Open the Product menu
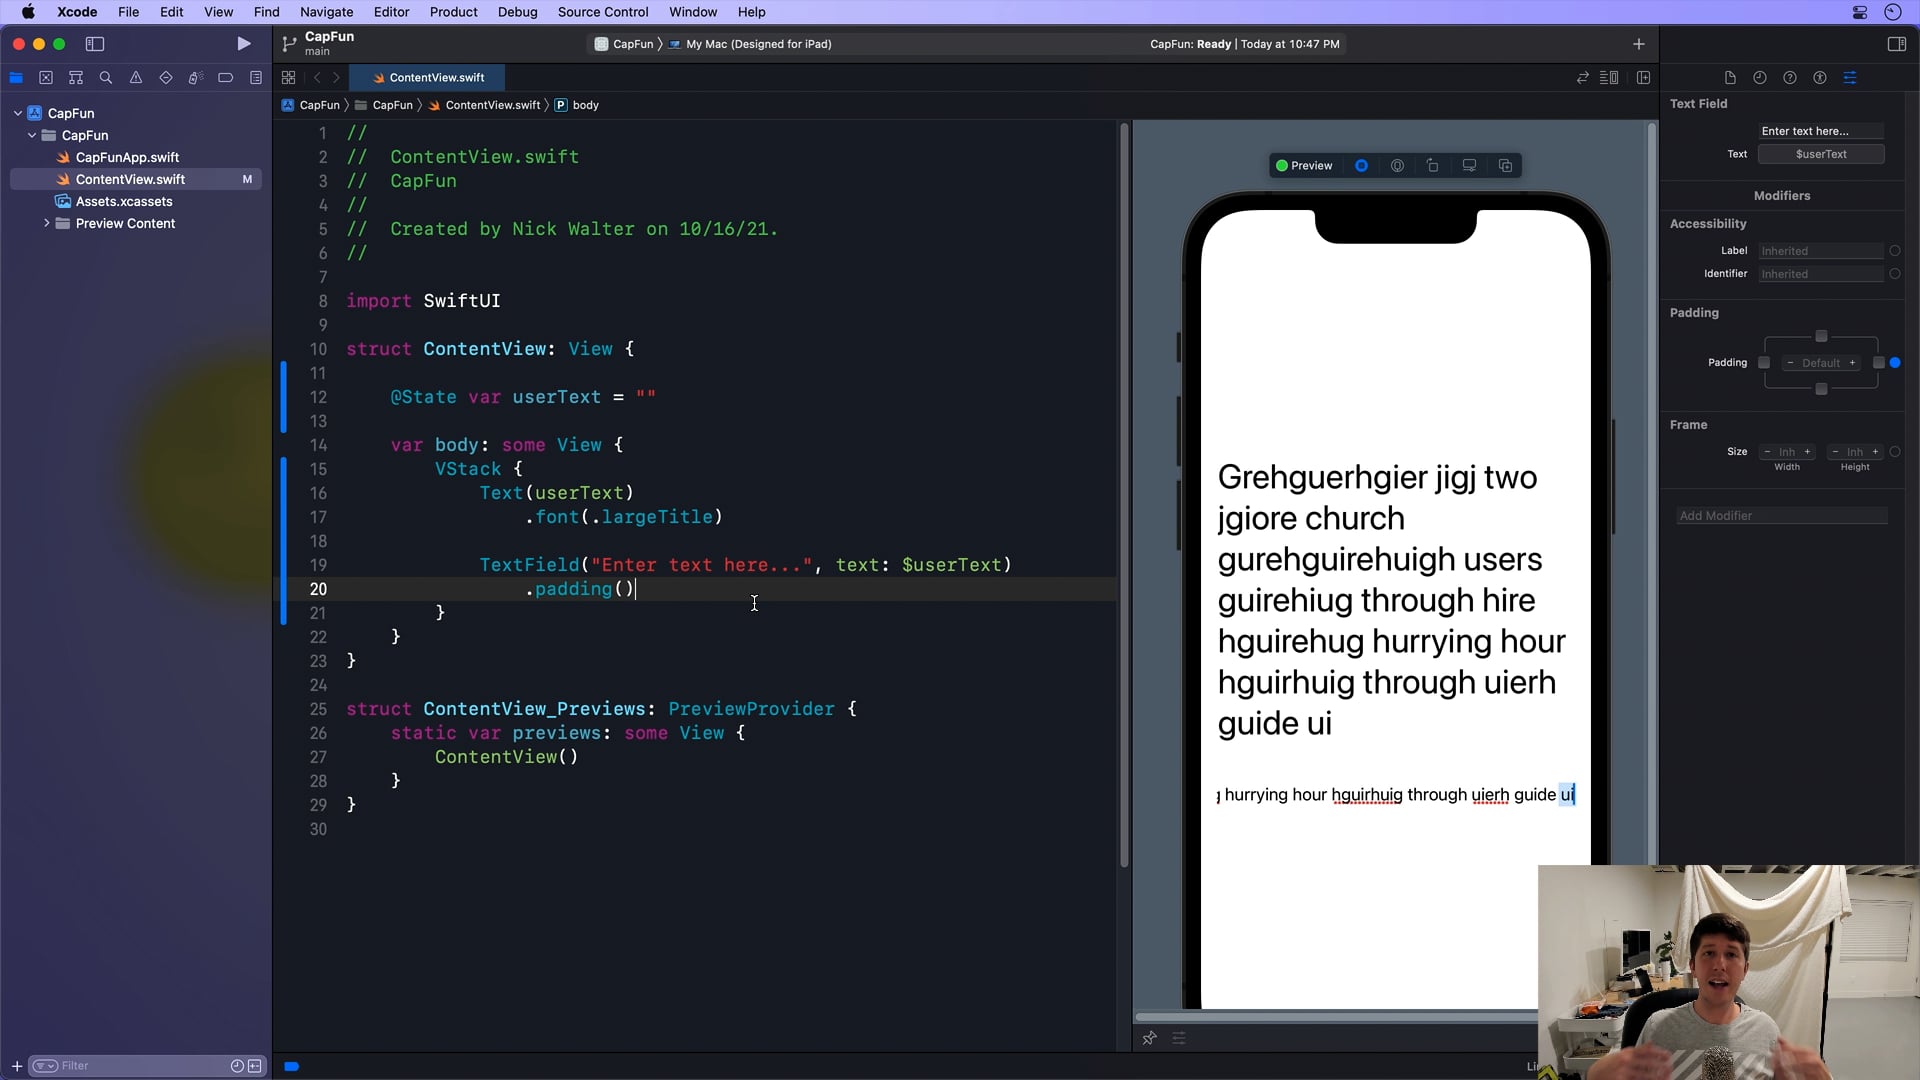1920x1080 pixels. click(x=453, y=12)
